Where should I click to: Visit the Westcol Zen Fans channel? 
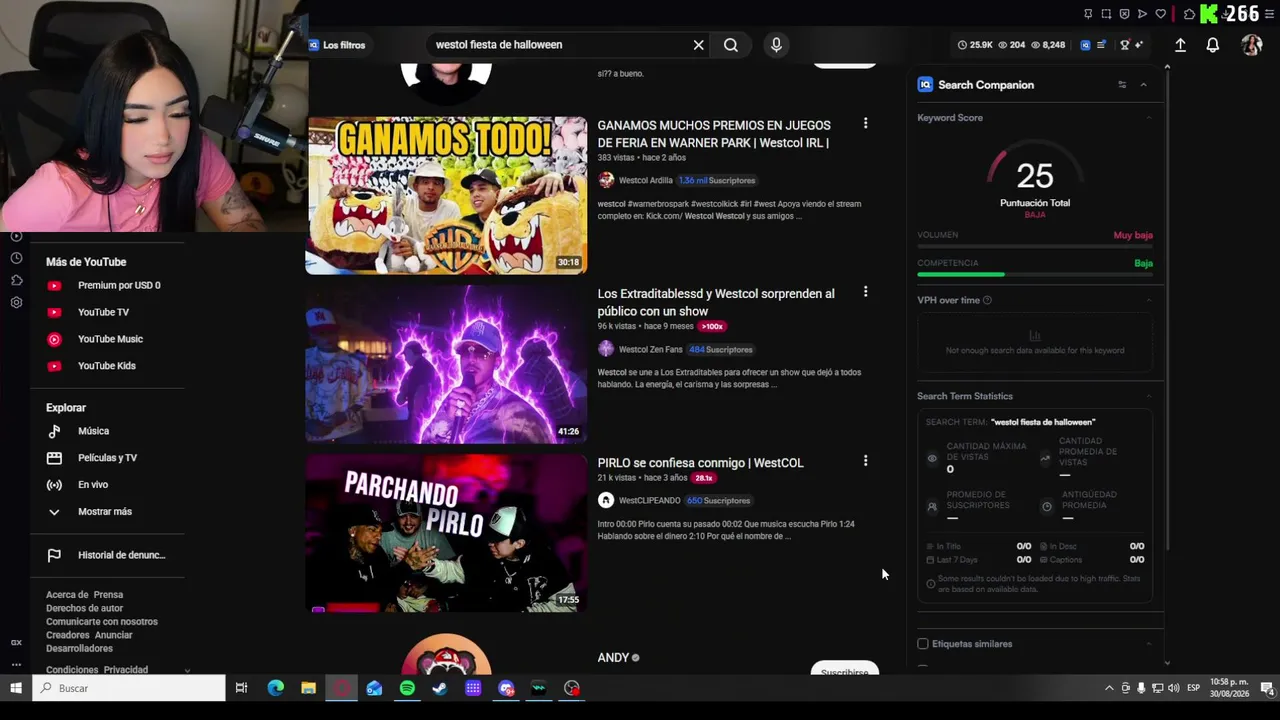(650, 349)
